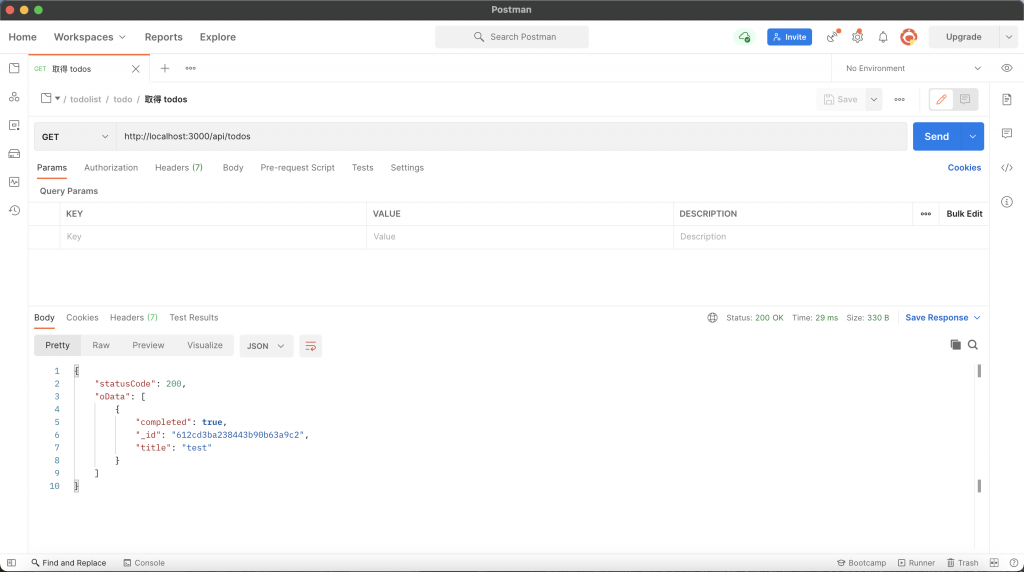1024x572 pixels.
Task: Select Raw response view
Action: pyautogui.click(x=101, y=345)
